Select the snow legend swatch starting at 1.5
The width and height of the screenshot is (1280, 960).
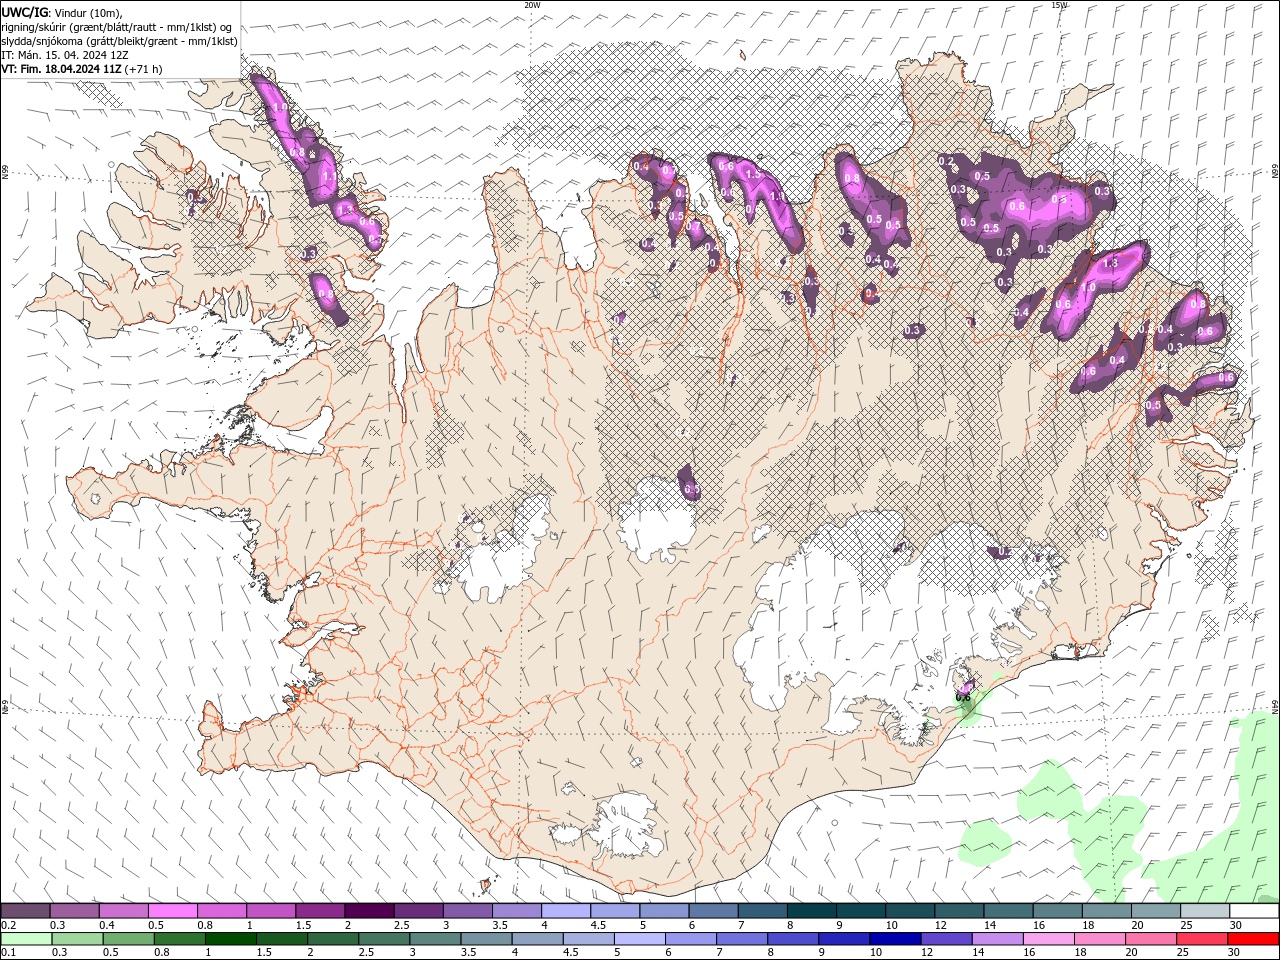coord(319,911)
